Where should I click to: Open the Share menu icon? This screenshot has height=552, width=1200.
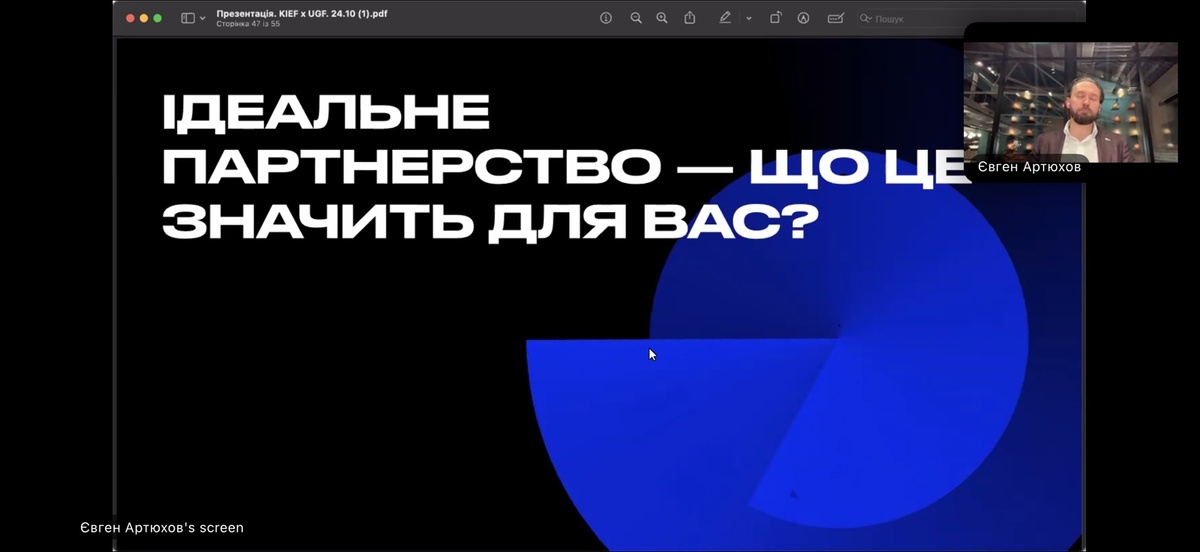[x=689, y=18]
